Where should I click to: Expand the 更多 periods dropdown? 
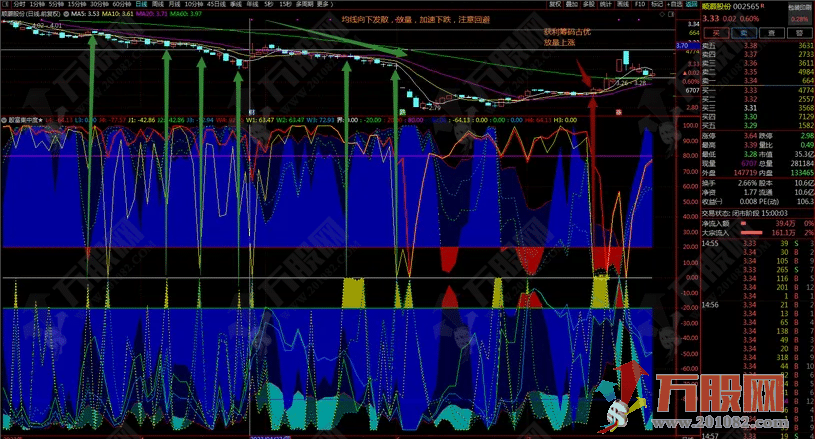pos(324,4)
